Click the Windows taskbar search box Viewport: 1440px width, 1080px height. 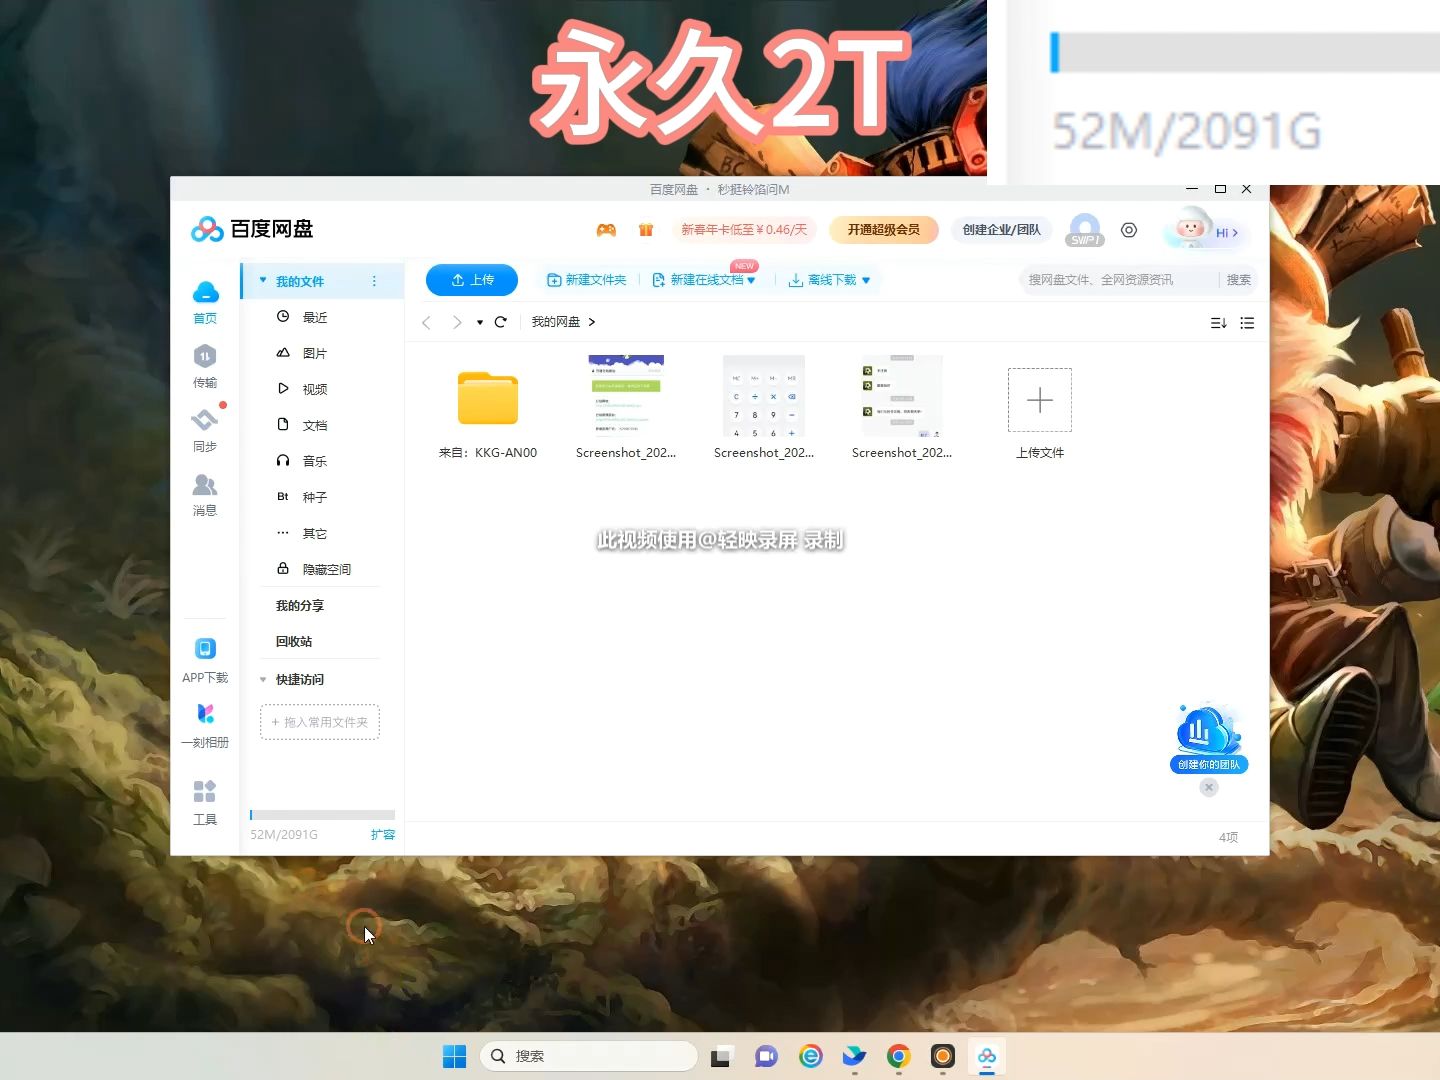point(589,1056)
